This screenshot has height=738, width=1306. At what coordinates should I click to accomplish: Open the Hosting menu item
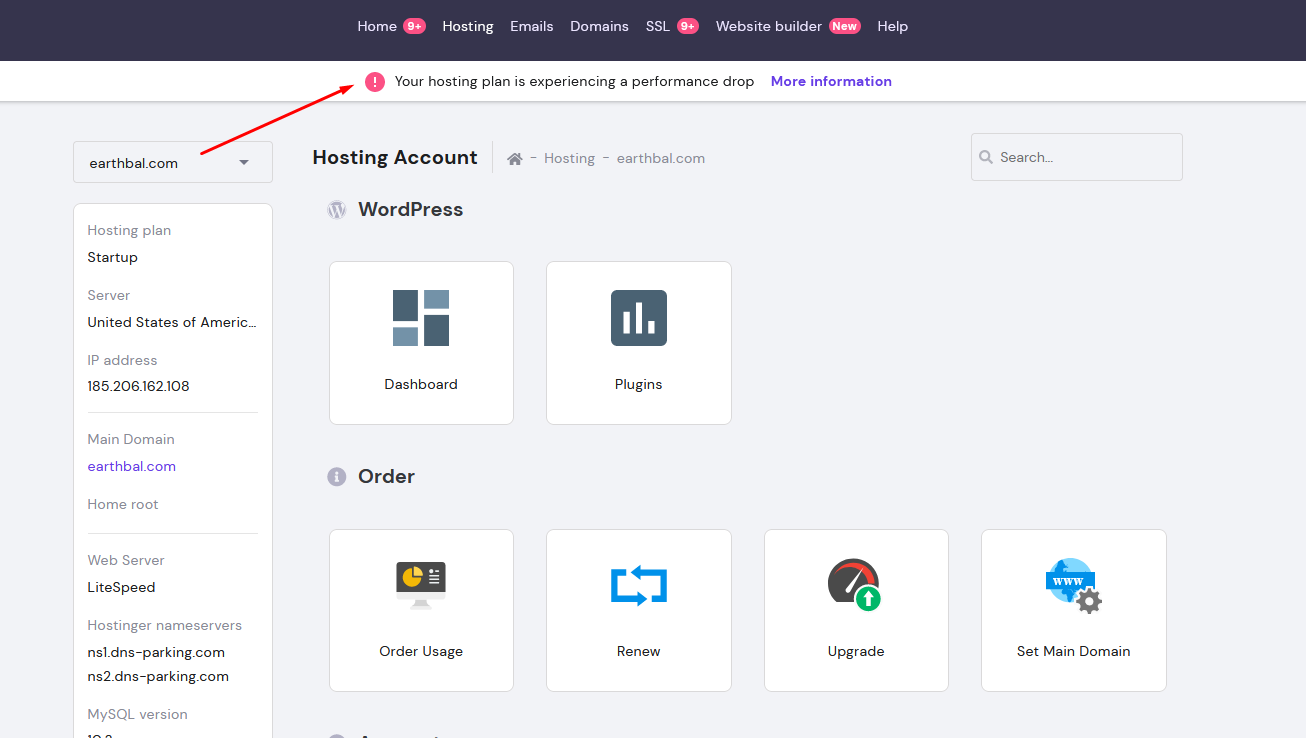coord(468,27)
